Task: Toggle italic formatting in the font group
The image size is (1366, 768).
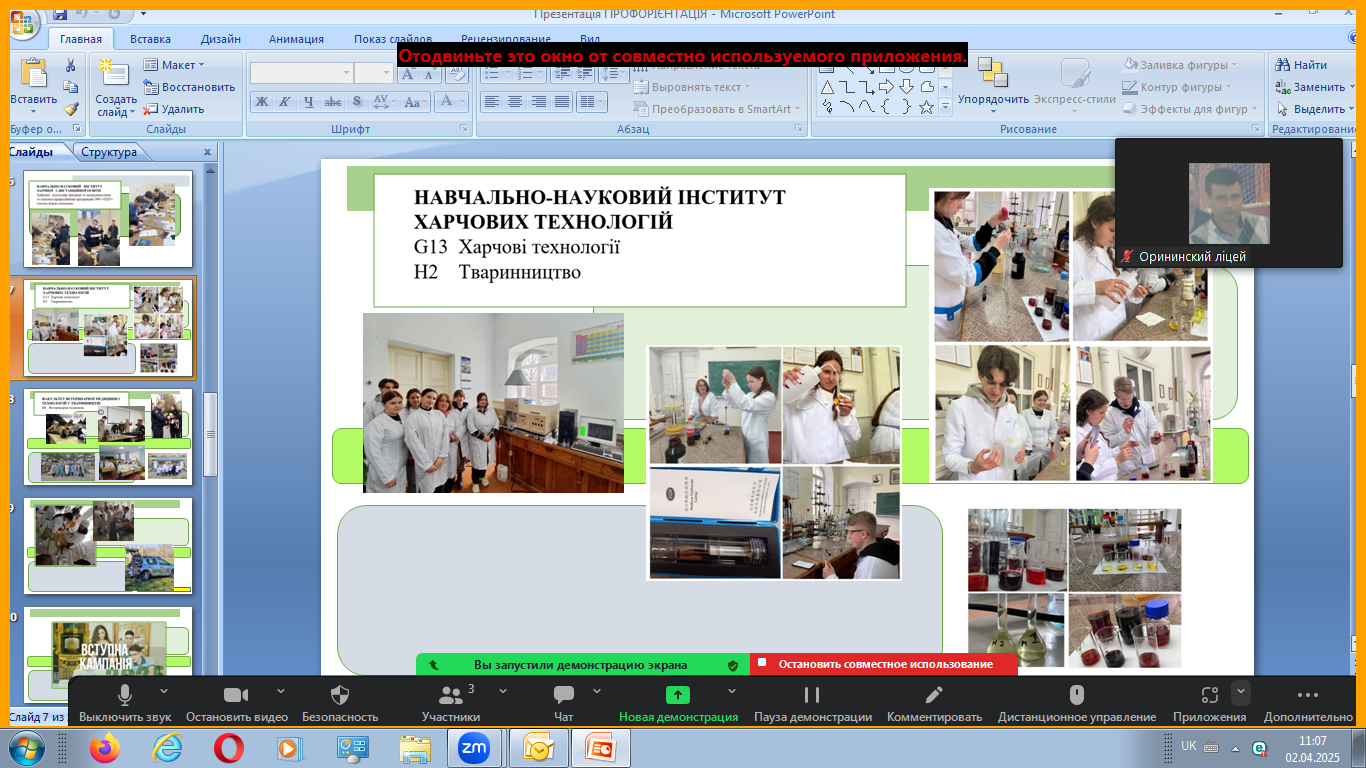Action: coord(285,102)
